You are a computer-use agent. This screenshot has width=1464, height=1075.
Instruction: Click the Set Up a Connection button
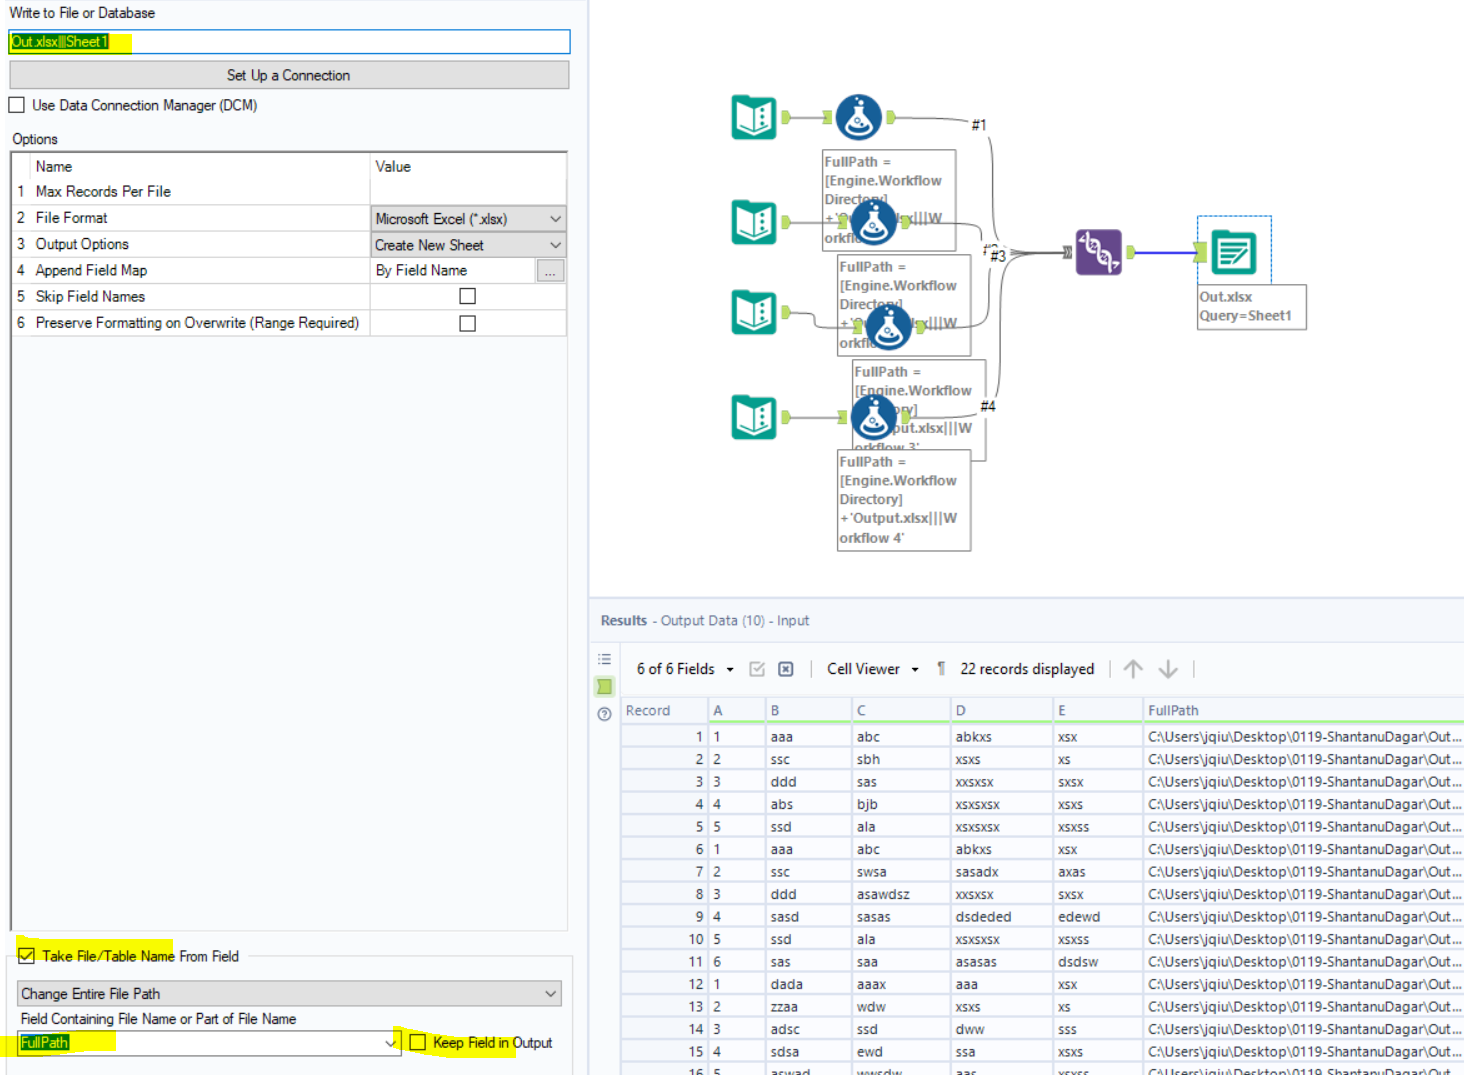pyautogui.click(x=288, y=74)
